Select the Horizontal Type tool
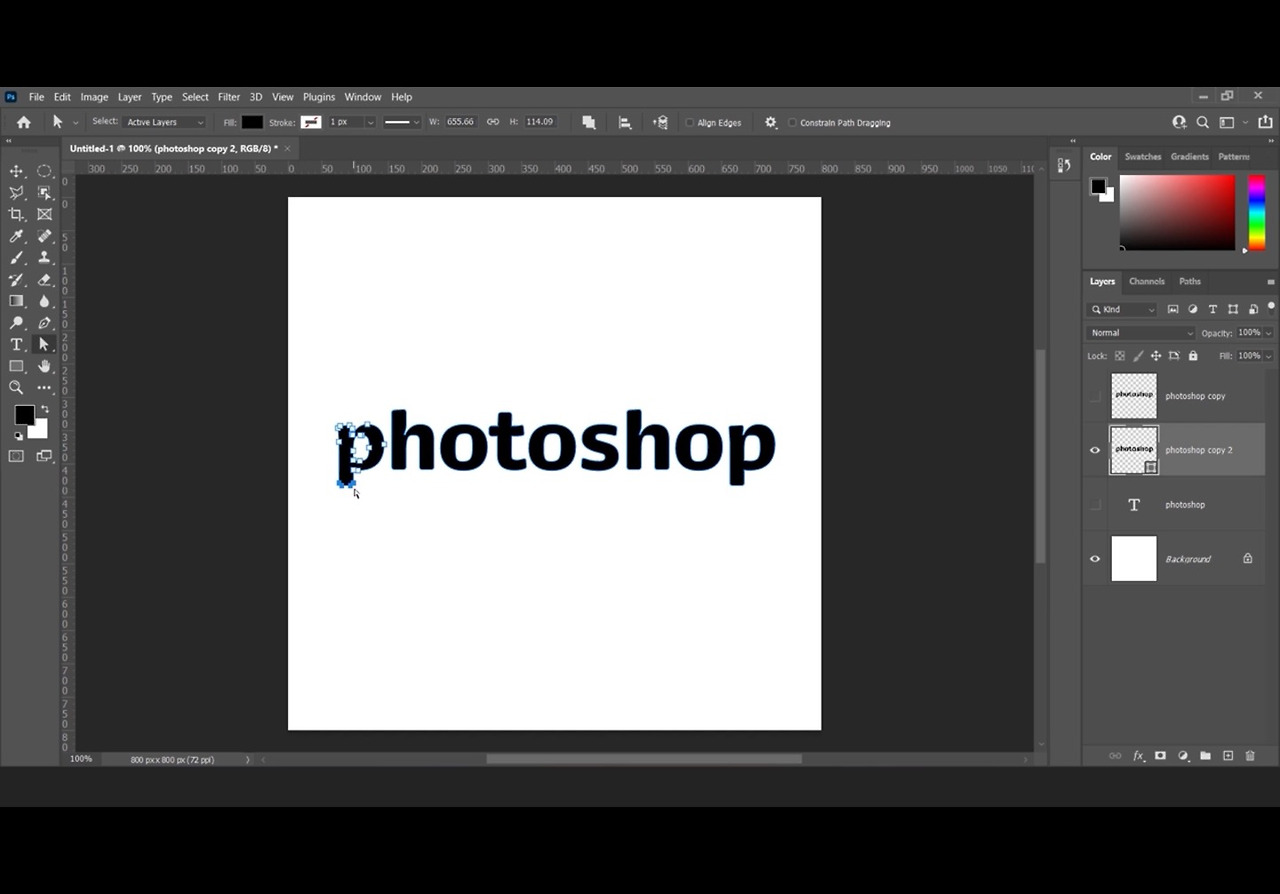1280x894 pixels. coord(17,344)
